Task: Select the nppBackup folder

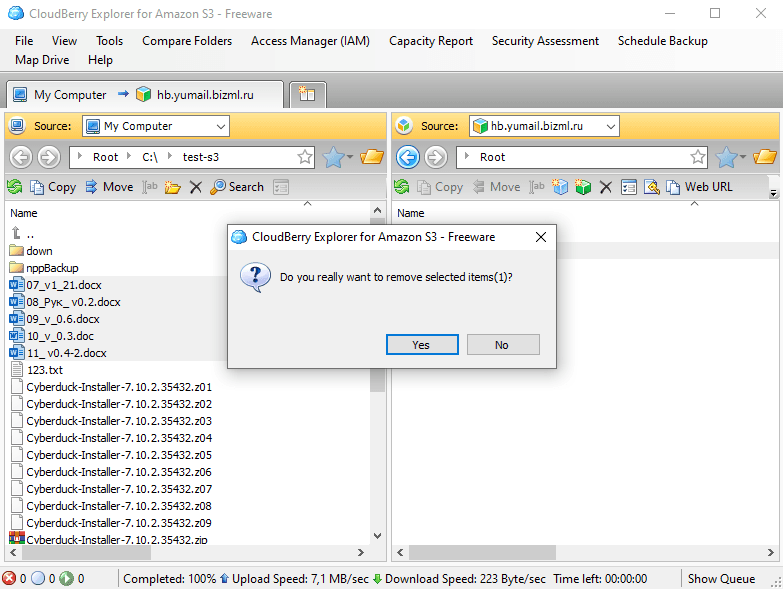Action: (x=52, y=268)
